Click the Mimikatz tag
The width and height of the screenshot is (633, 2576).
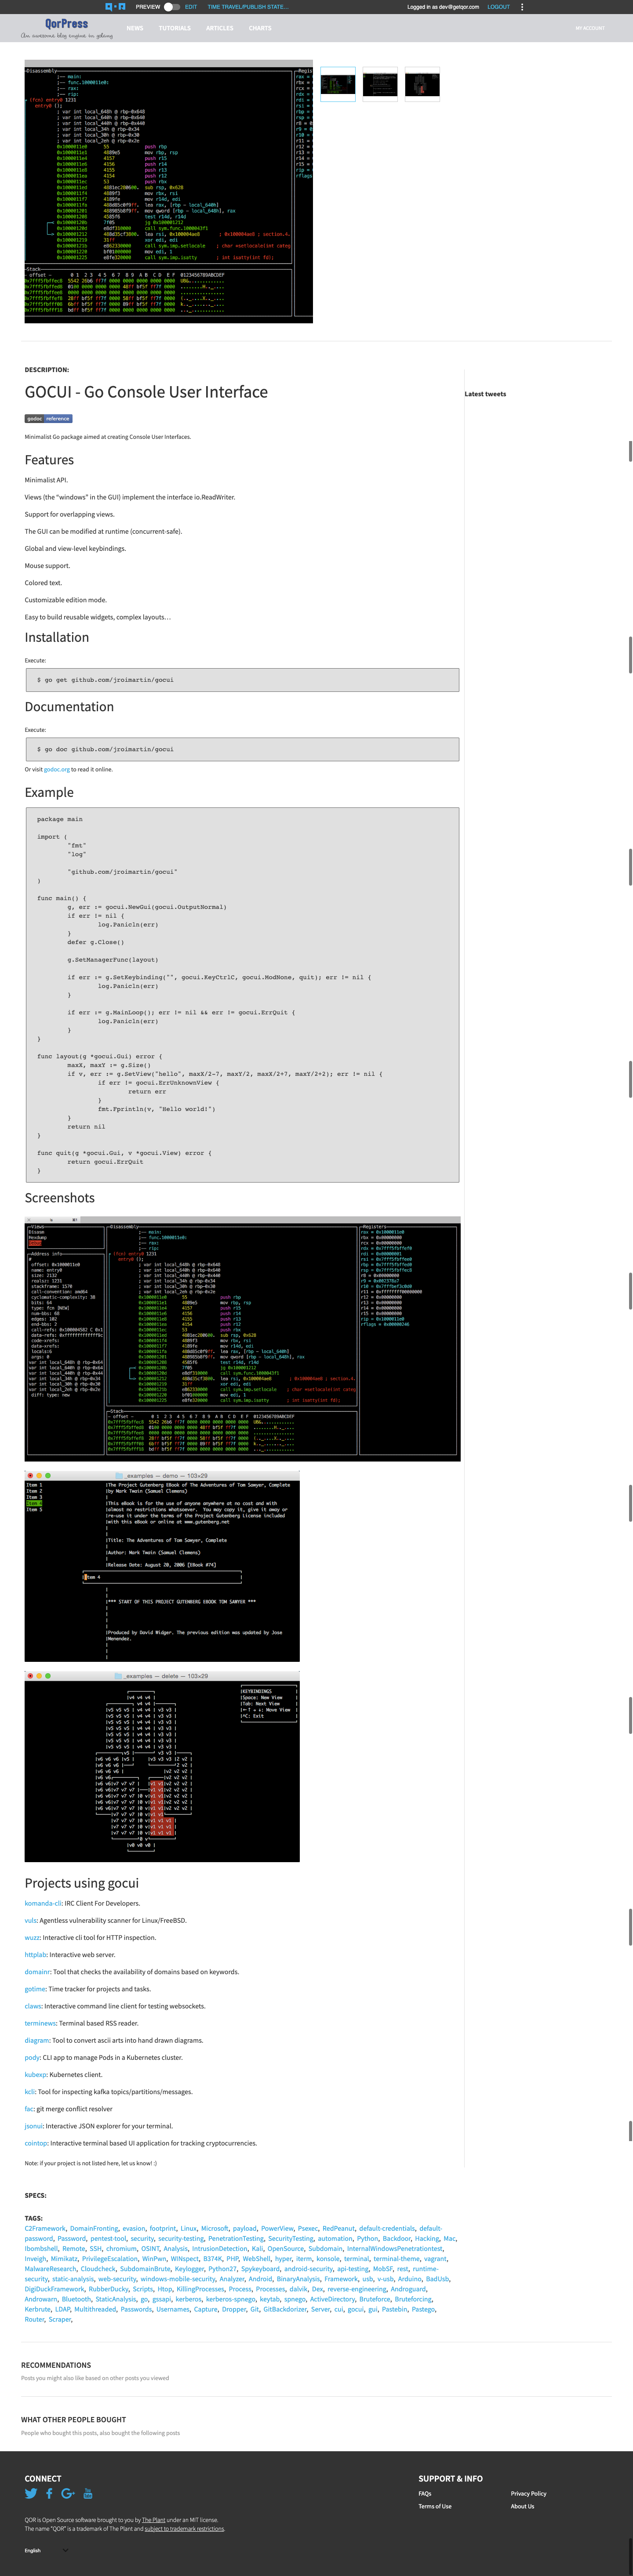click(x=64, y=2258)
